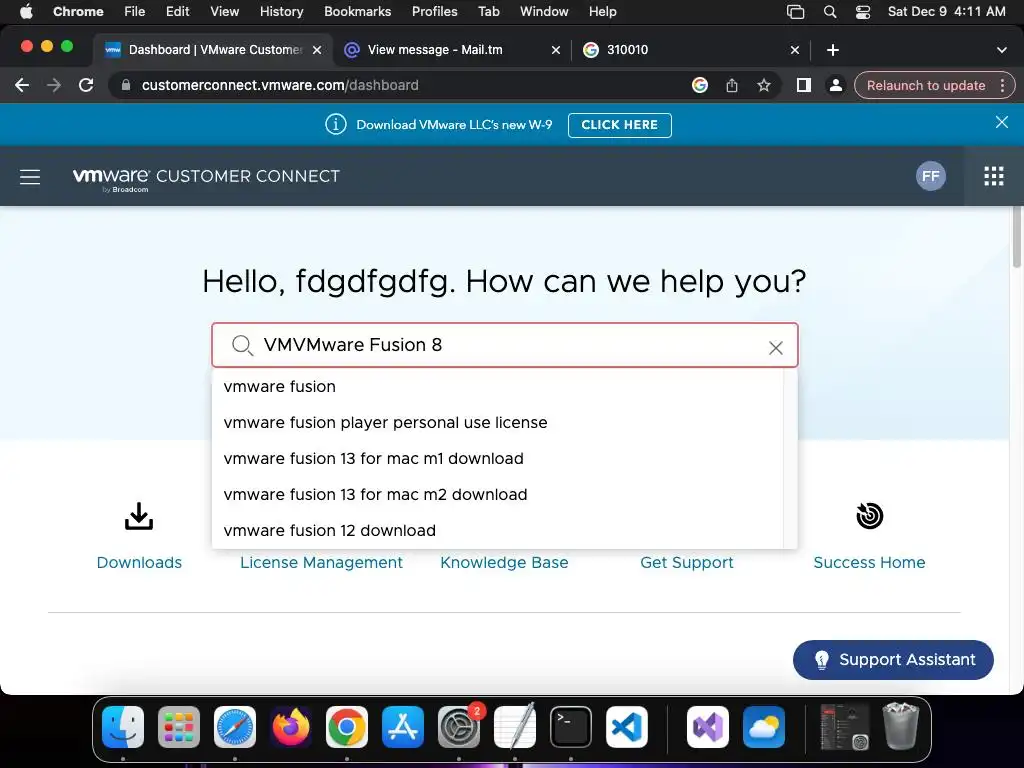Click the info icon in the blue banner

[x=336, y=124]
